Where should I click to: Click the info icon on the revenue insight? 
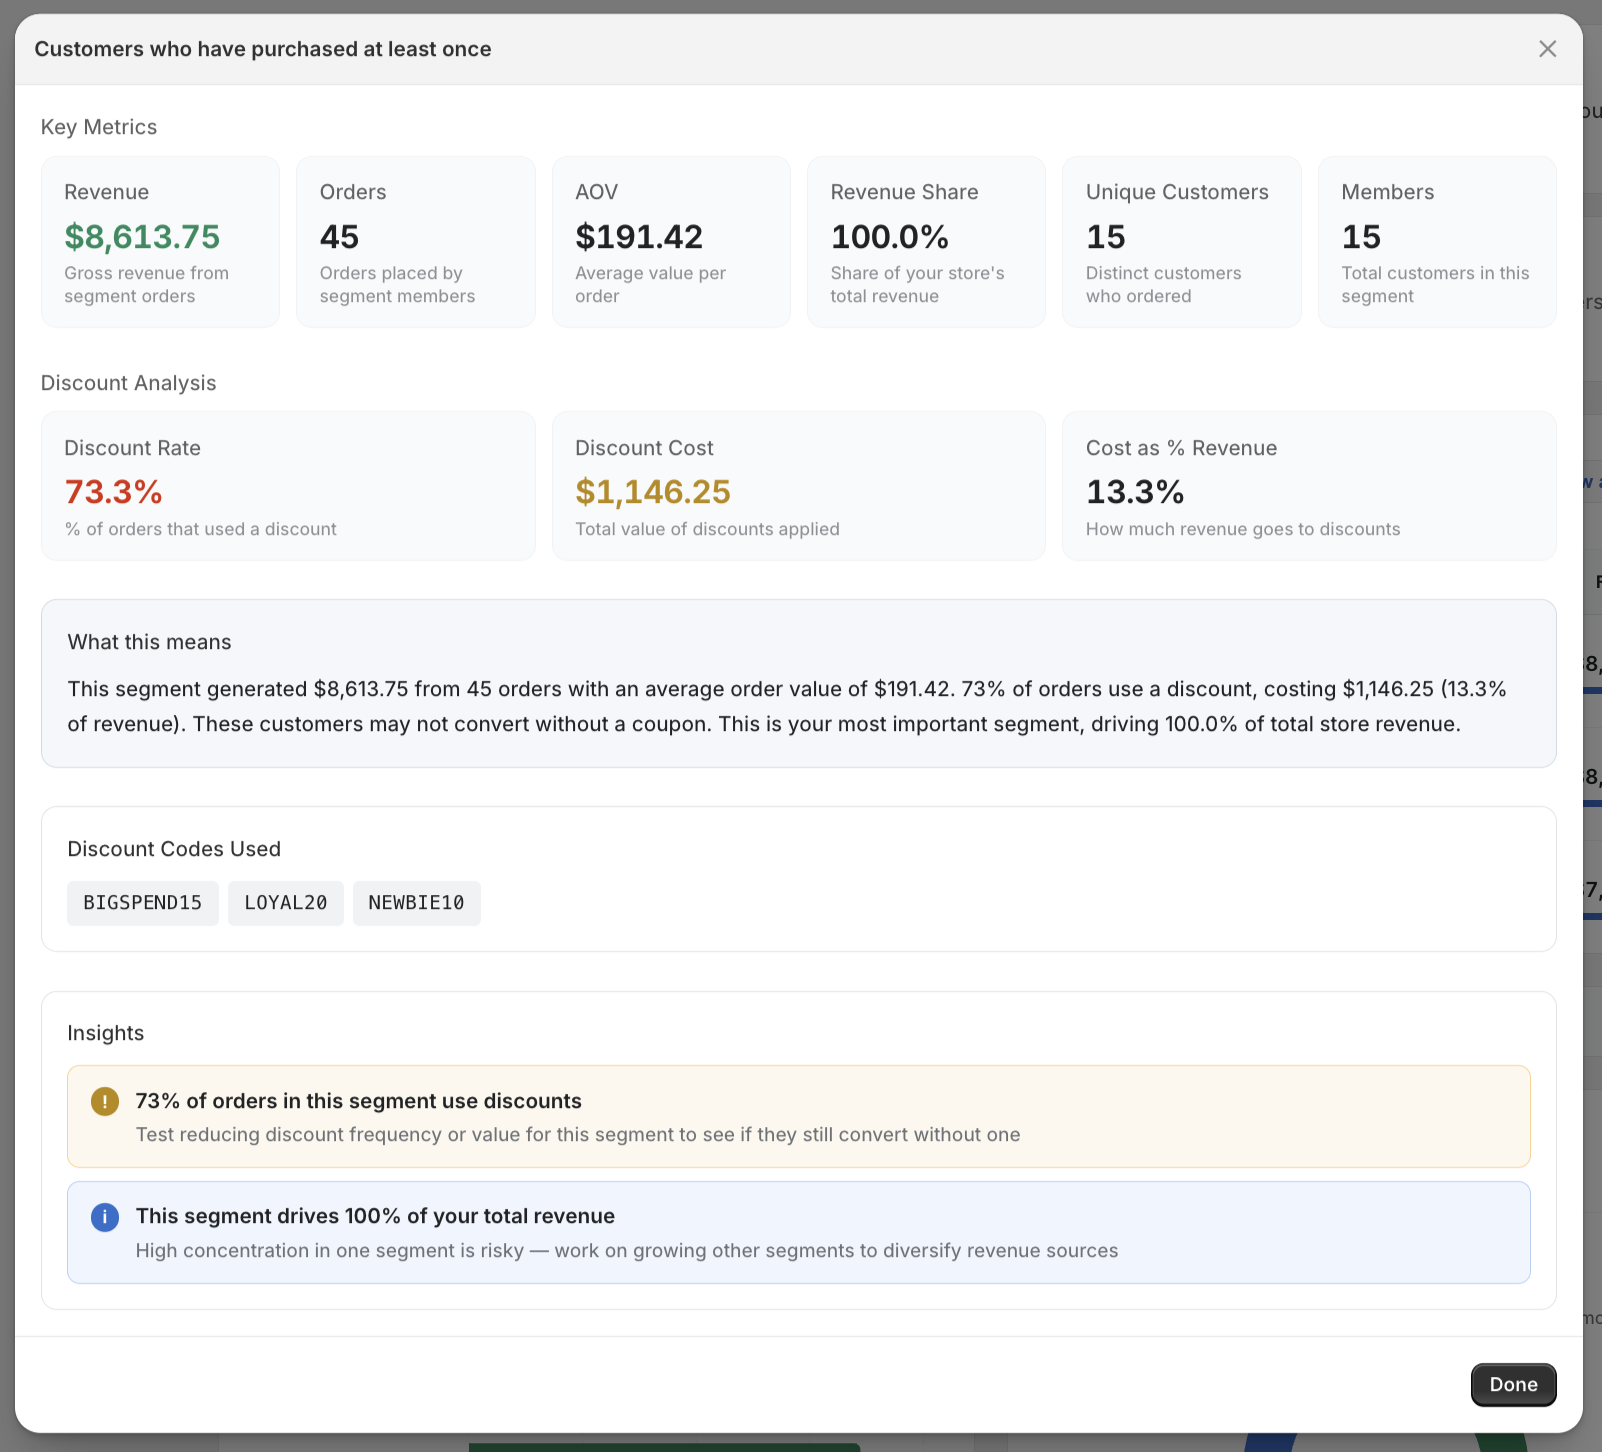click(104, 1217)
